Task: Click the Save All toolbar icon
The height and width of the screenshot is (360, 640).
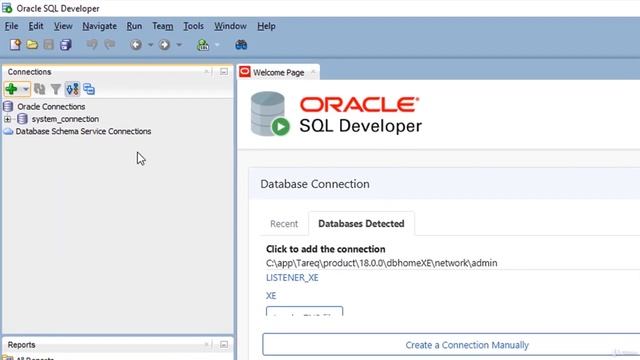Action: [66, 44]
